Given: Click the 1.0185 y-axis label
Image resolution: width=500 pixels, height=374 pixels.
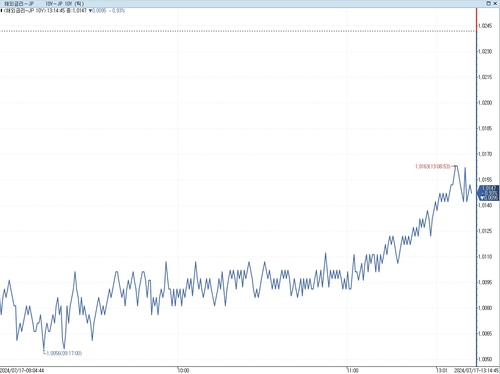Looking at the screenshot, I should pos(485,128).
